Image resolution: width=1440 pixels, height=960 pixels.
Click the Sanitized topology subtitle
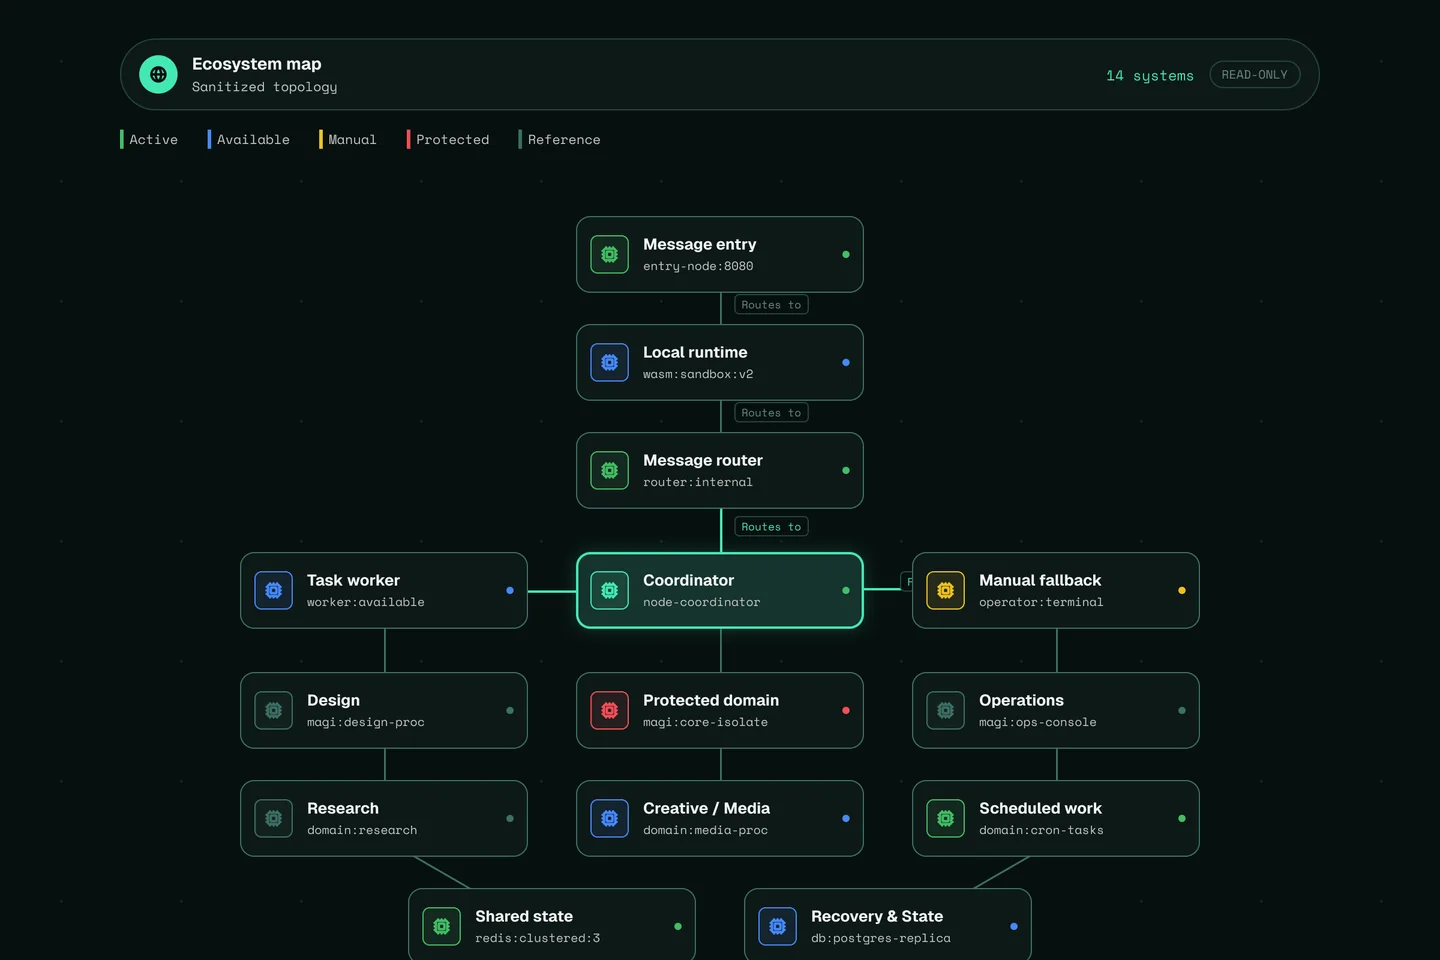coord(265,87)
